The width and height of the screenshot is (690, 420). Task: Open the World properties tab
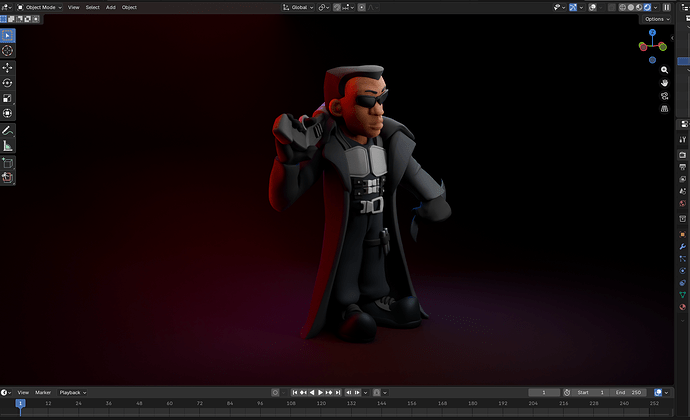[x=683, y=203]
